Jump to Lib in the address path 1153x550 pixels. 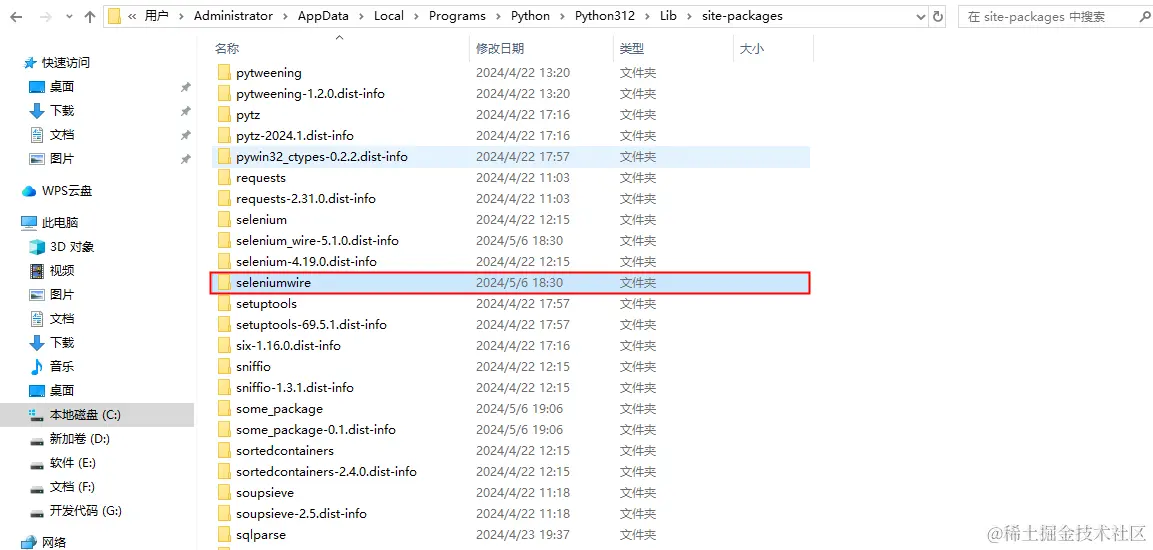pos(668,16)
